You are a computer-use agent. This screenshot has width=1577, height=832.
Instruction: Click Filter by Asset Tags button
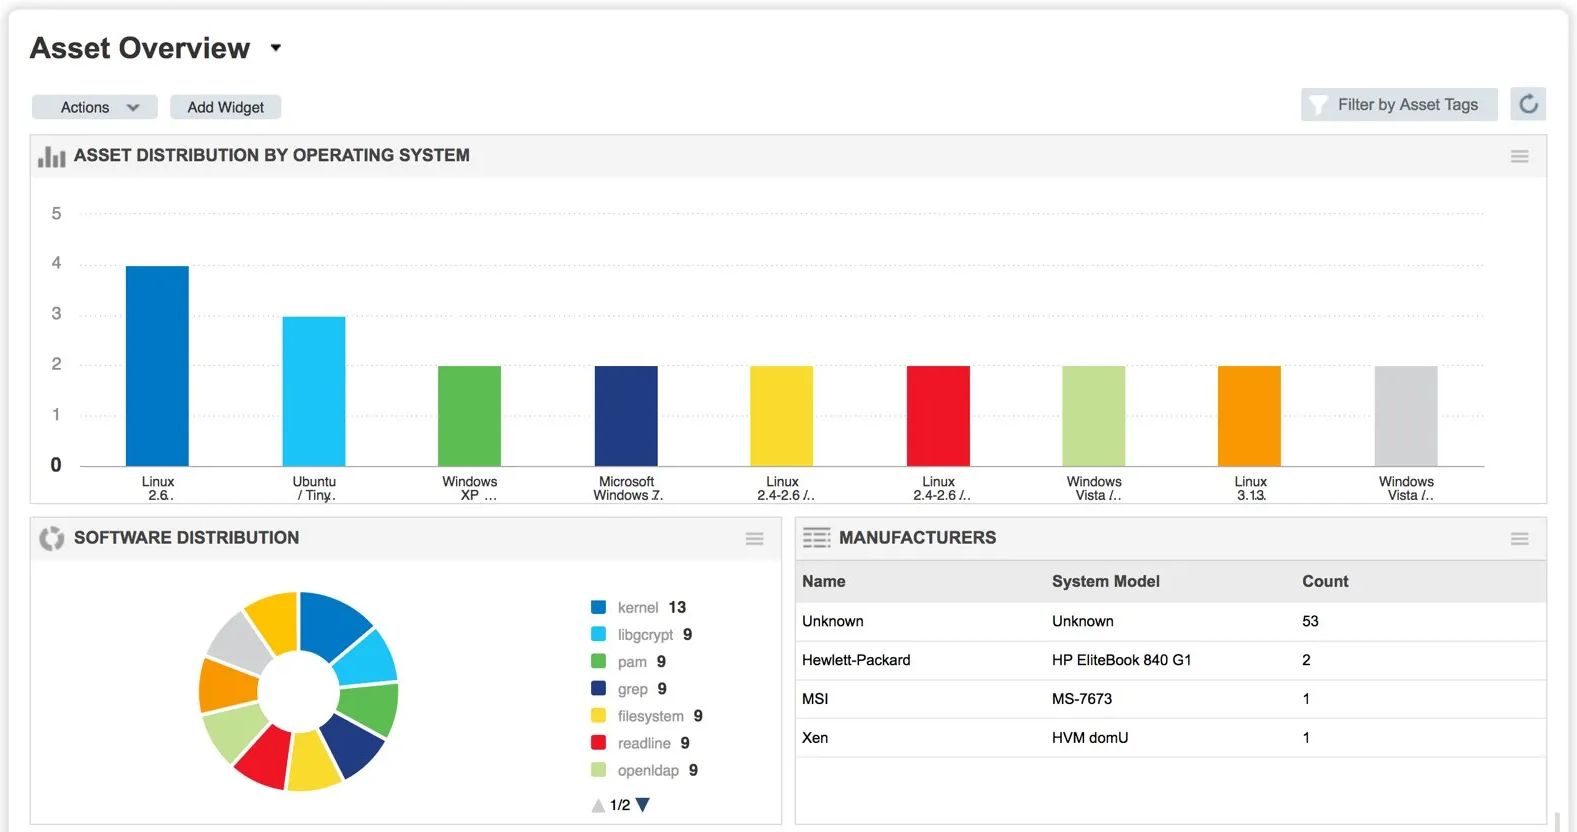(x=1398, y=105)
